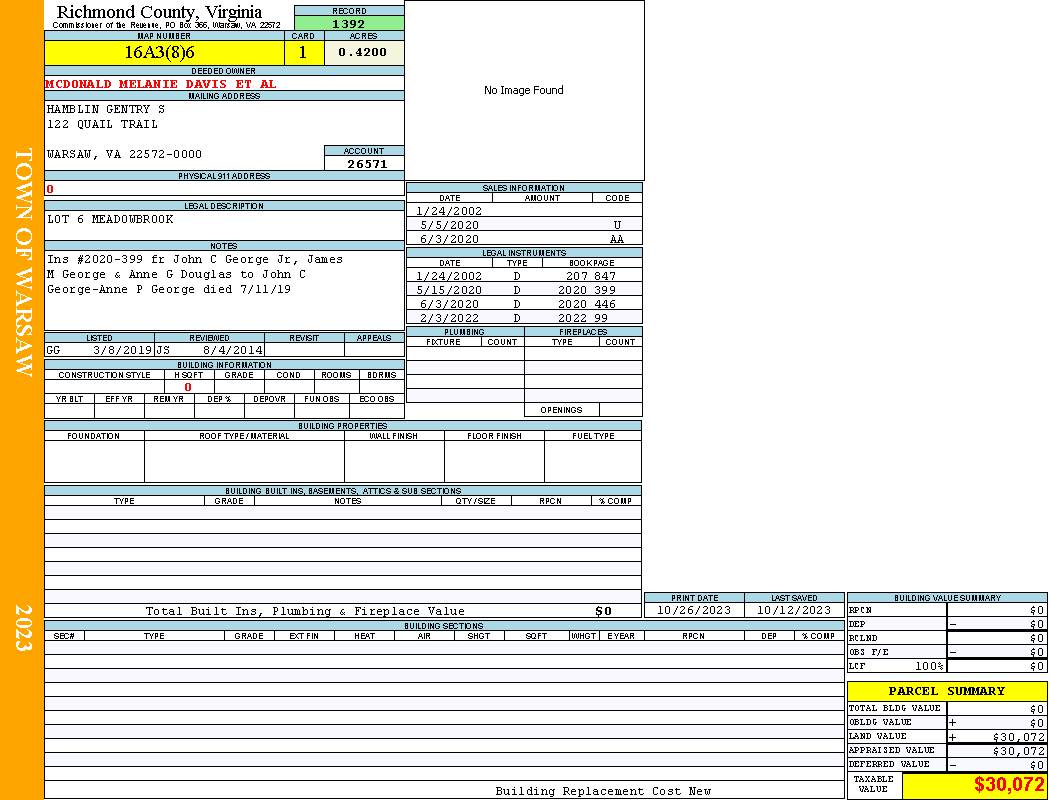
Task: Click the last saved date 10/12/2023
Action: 793,610
